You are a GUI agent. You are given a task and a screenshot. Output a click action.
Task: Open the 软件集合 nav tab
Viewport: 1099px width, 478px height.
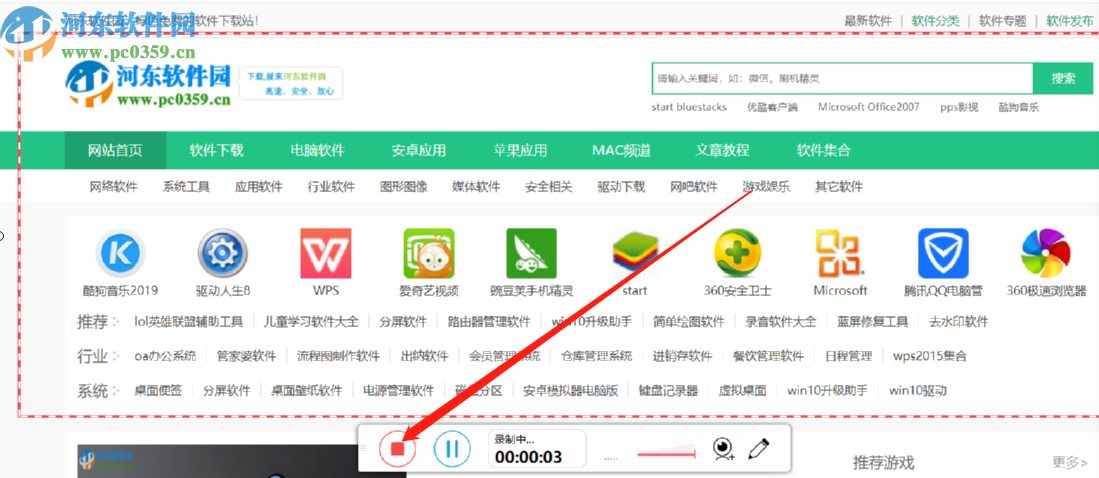pyautogui.click(x=824, y=150)
